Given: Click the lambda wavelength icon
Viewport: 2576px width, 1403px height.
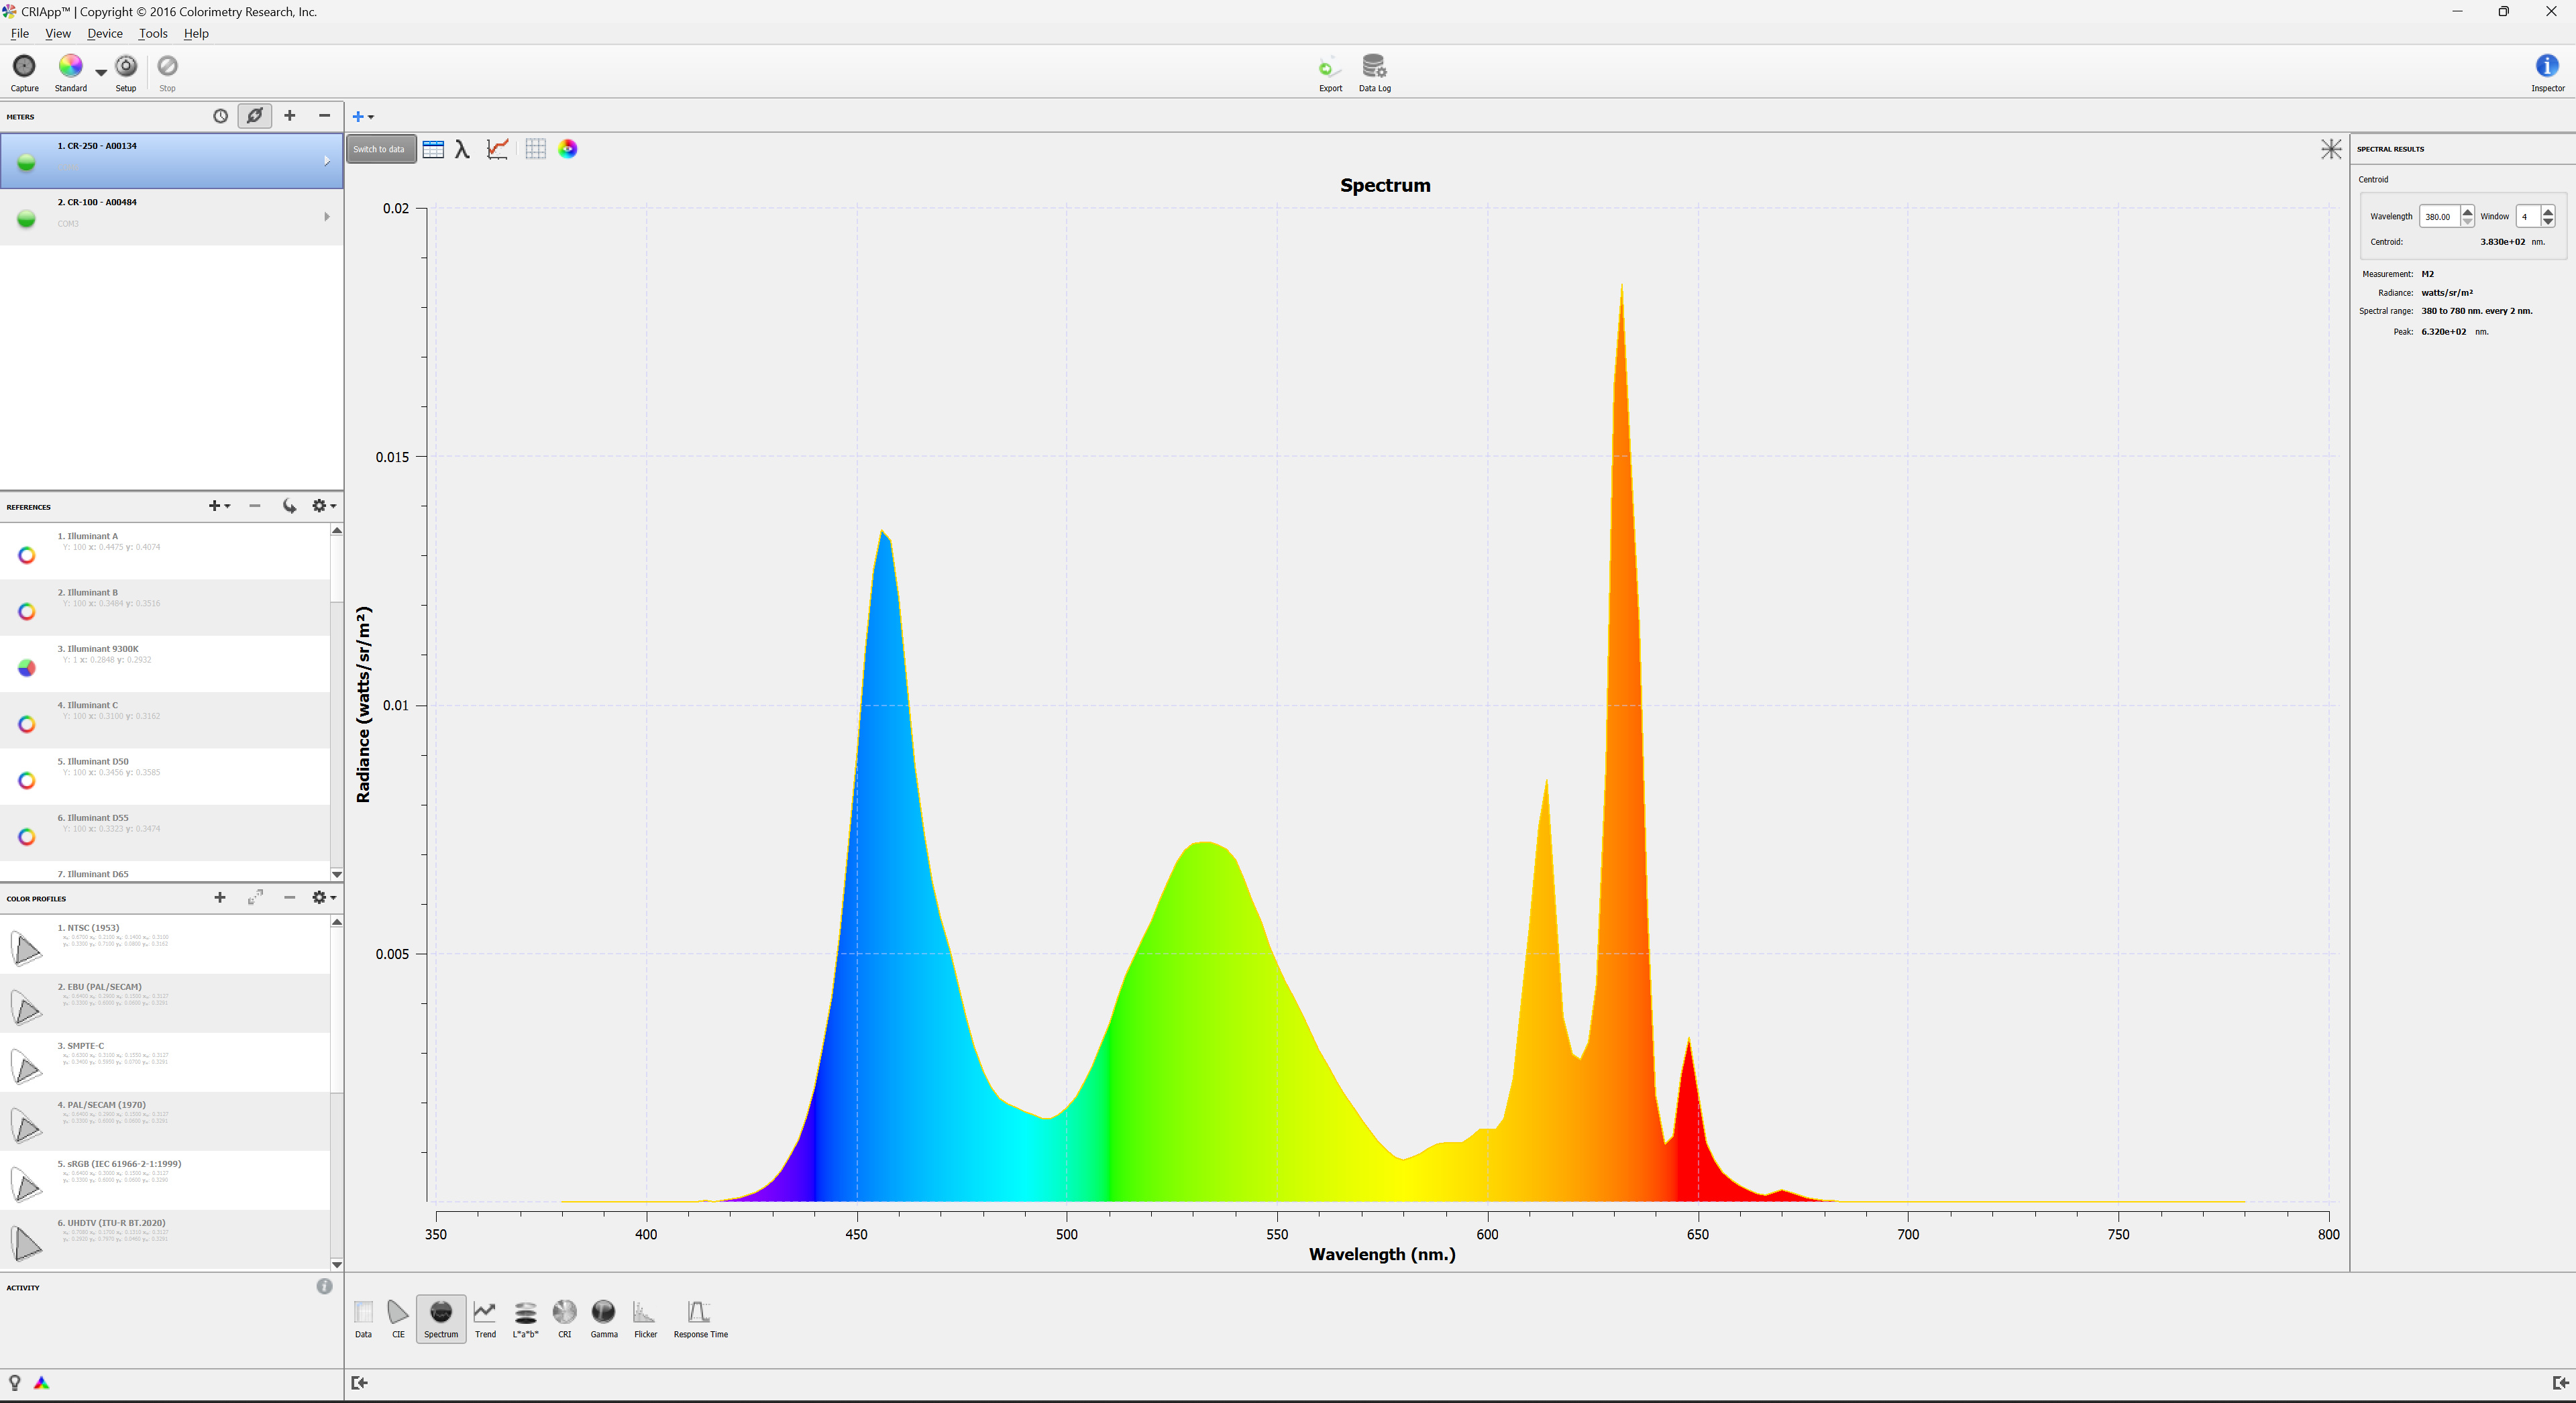Looking at the screenshot, I should coord(462,149).
